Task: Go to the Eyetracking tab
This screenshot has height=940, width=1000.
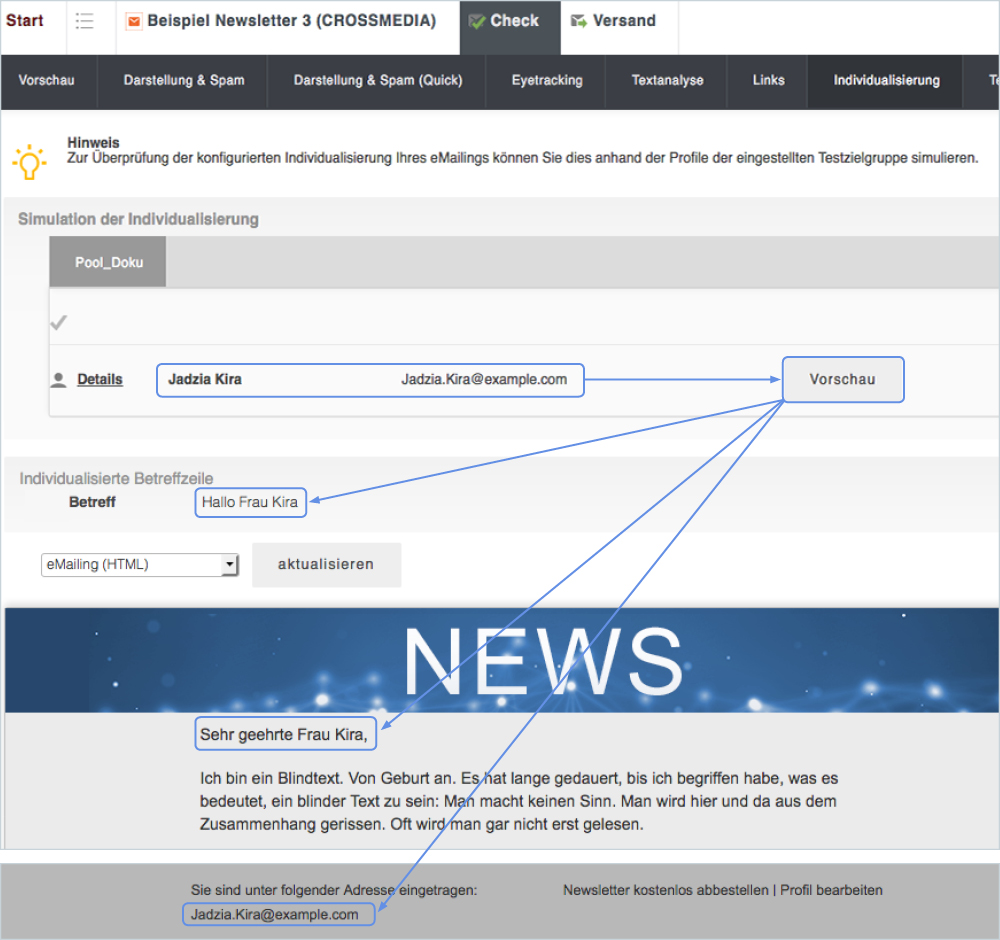Action: [x=547, y=81]
